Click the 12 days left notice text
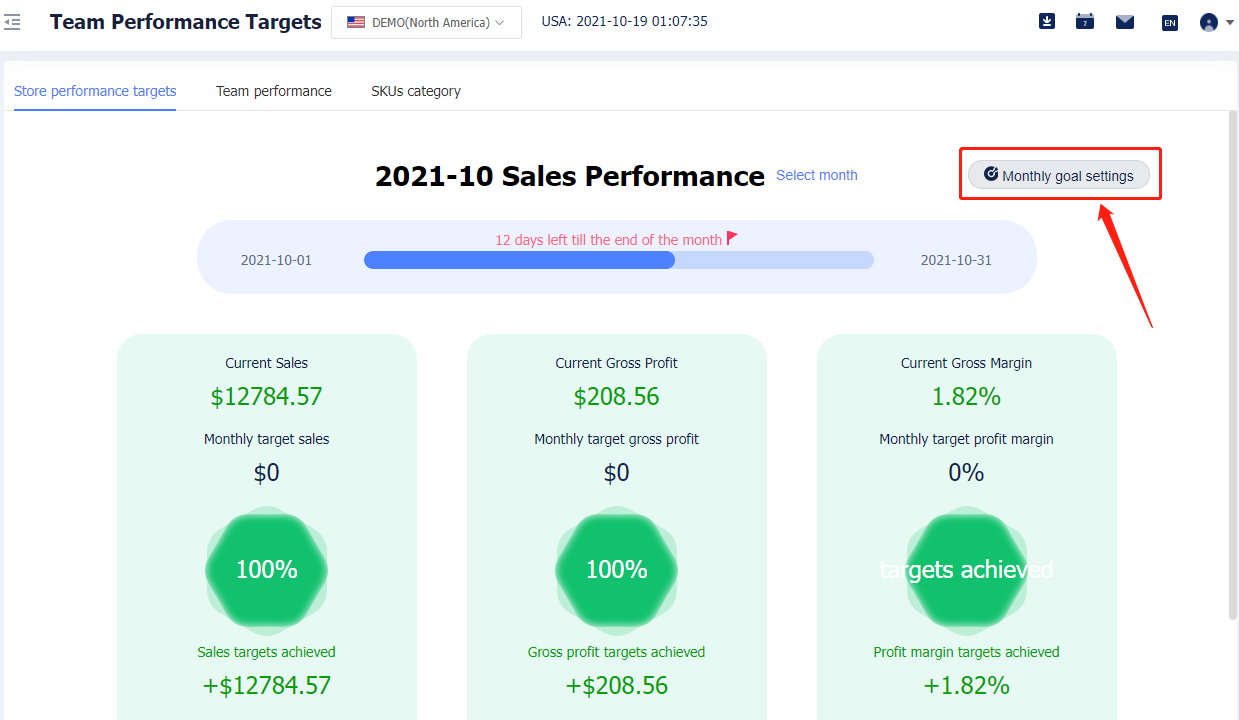Screen dimensions: 1239x720 pos(608,240)
